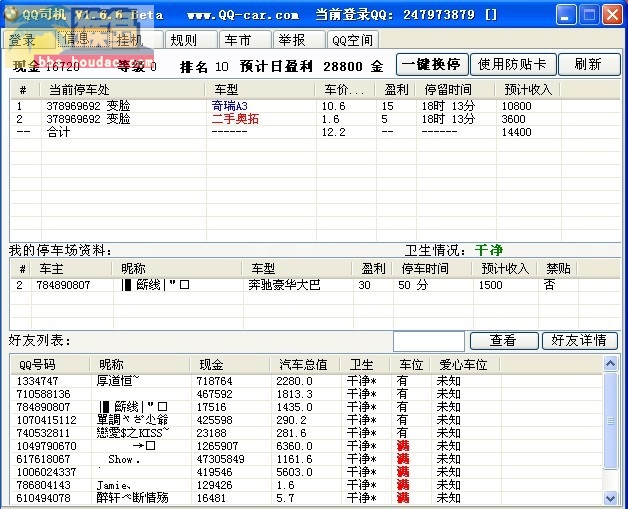This screenshot has height=509, width=628.
Task: Select the 二手奥拓 car row
Action: coord(315,119)
